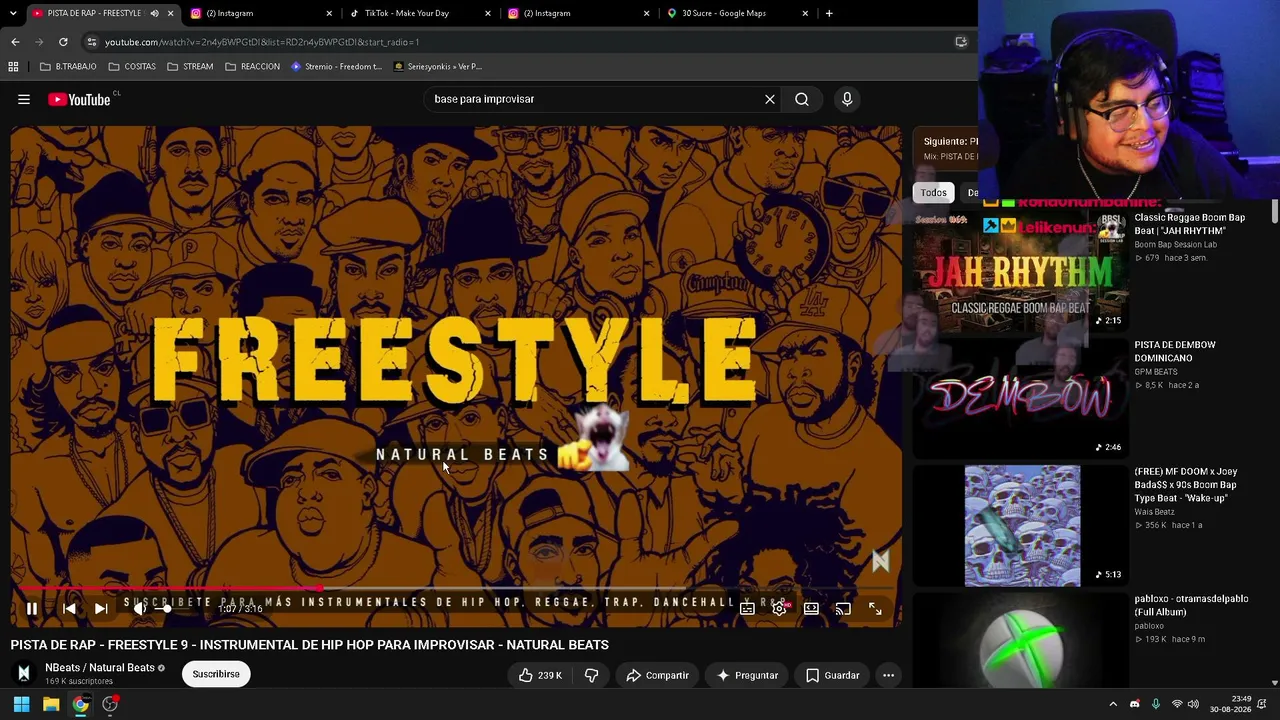Viewport: 1280px width, 720px height.
Task: Go to the YouTube home logo
Action: [x=79, y=99]
